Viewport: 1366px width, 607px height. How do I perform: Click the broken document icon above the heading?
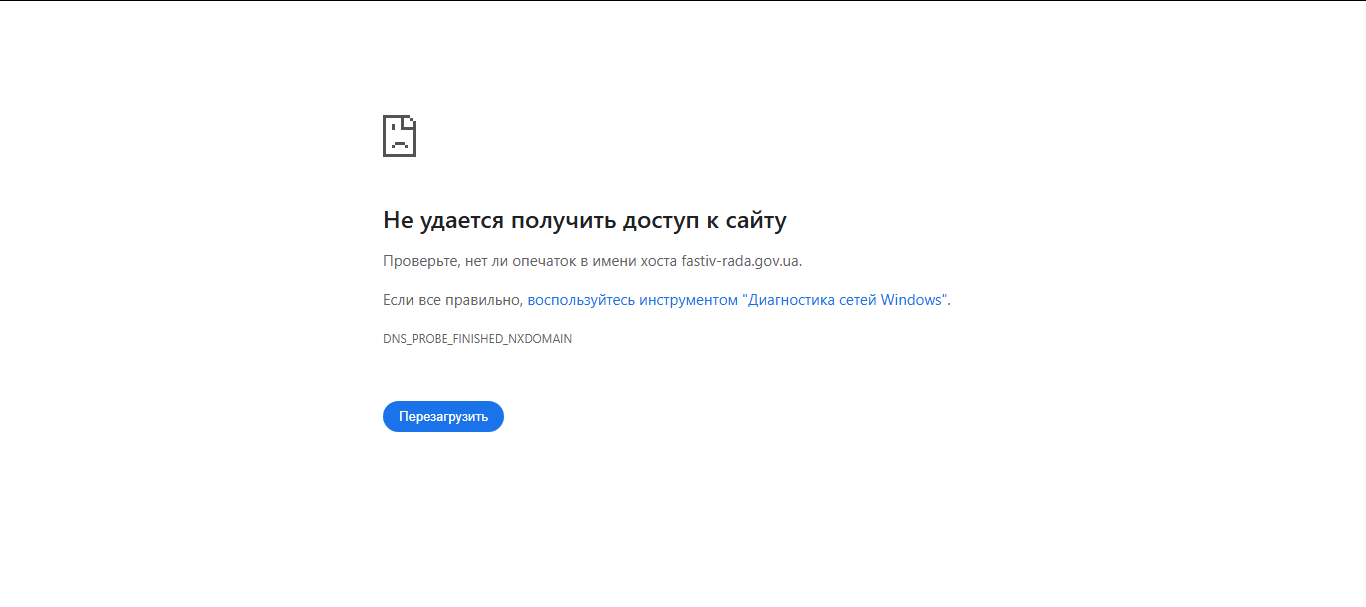(x=400, y=136)
